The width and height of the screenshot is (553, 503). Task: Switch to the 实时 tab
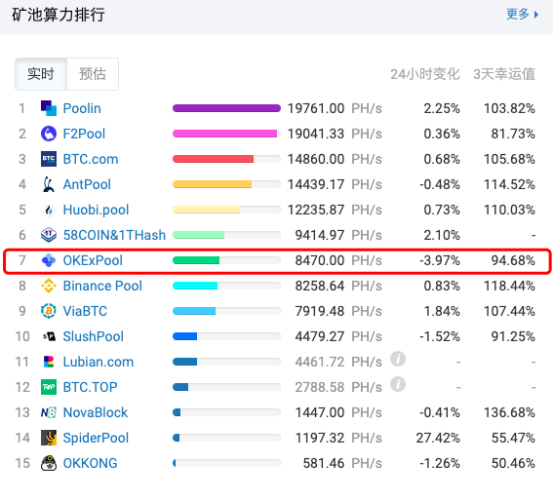click(x=41, y=74)
